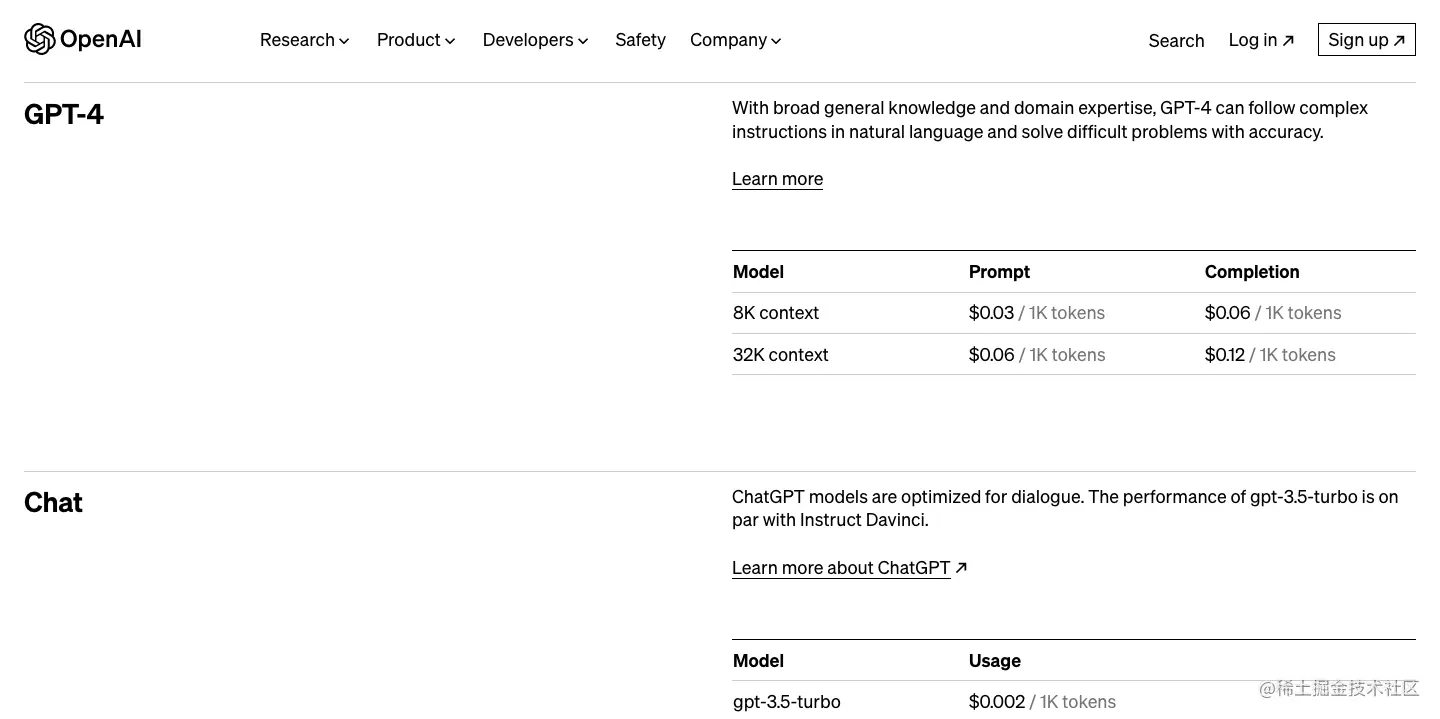Select the Chat section heading

point(53,502)
